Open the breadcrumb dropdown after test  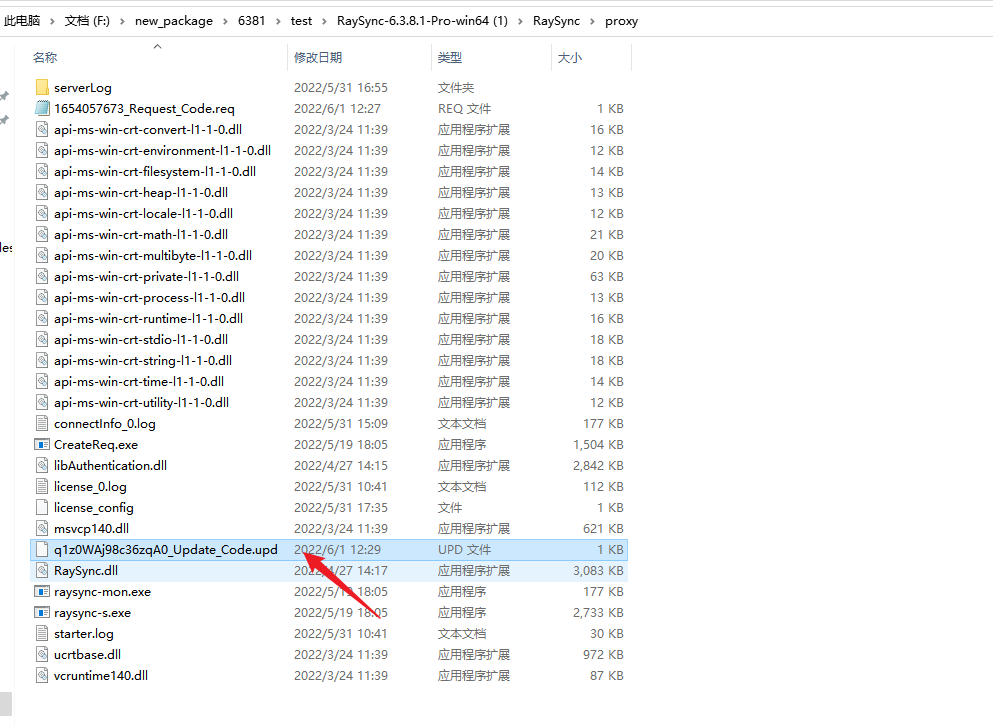323,20
